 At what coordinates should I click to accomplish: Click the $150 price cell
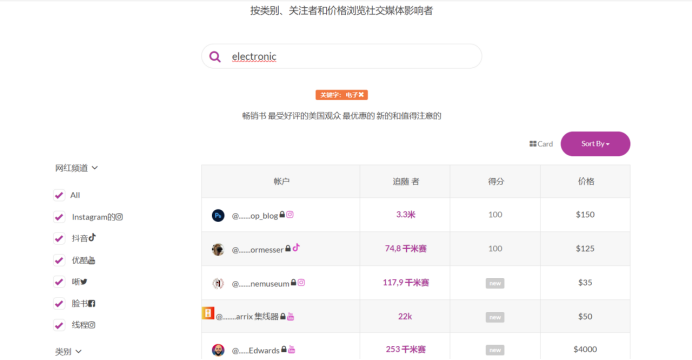point(585,214)
